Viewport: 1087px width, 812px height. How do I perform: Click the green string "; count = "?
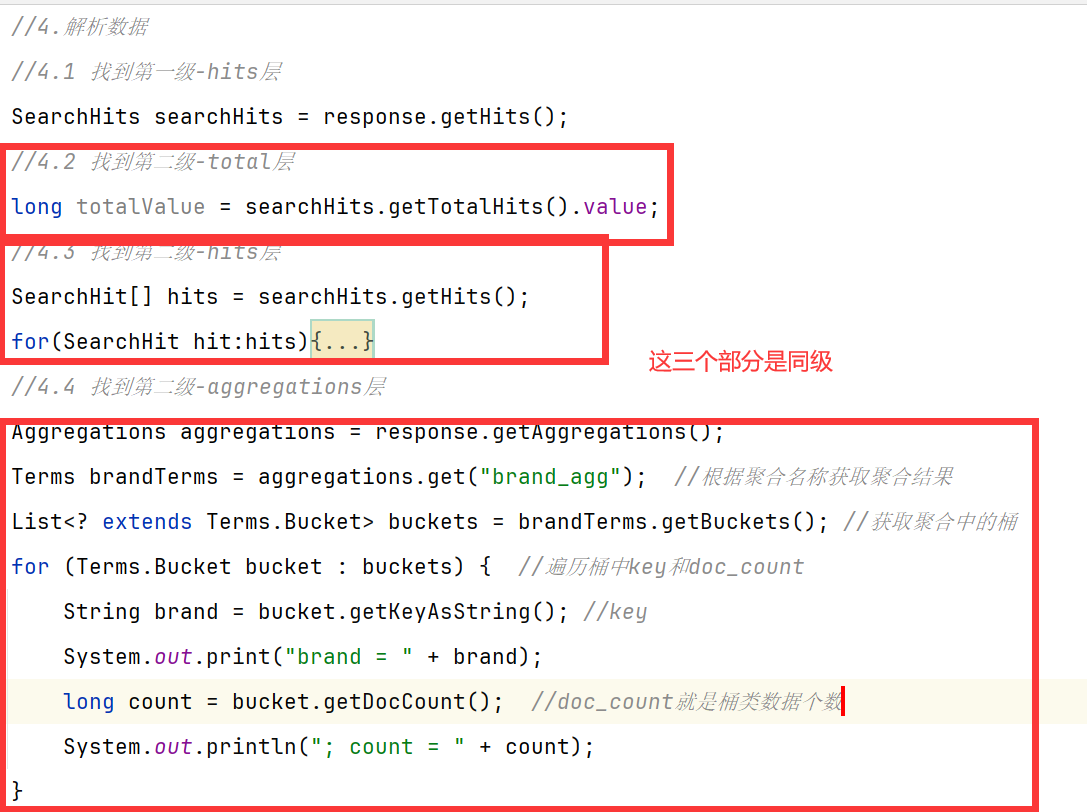[x=388, y=747]
